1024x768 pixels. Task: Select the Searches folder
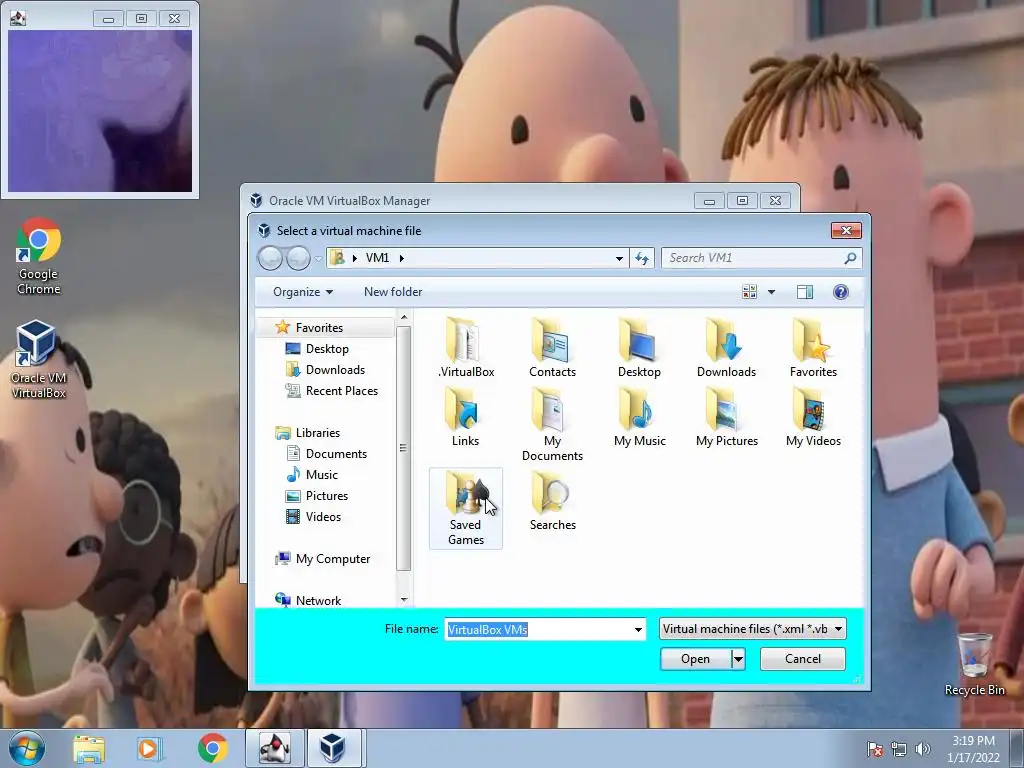552,501
